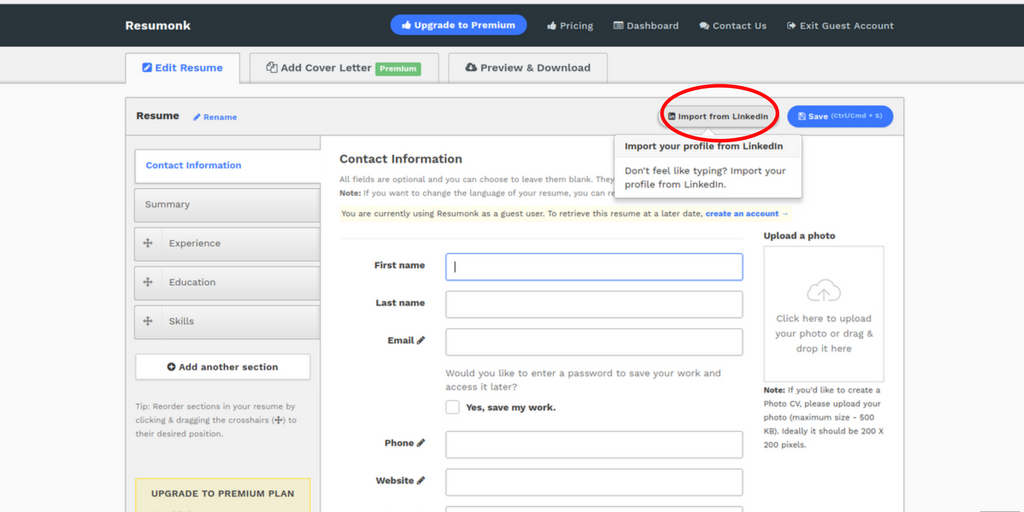Click thumbs-up icon on Upgrade to Premium
The image size is (1024, 512).
pyautogui.click(x=406, y=25)
